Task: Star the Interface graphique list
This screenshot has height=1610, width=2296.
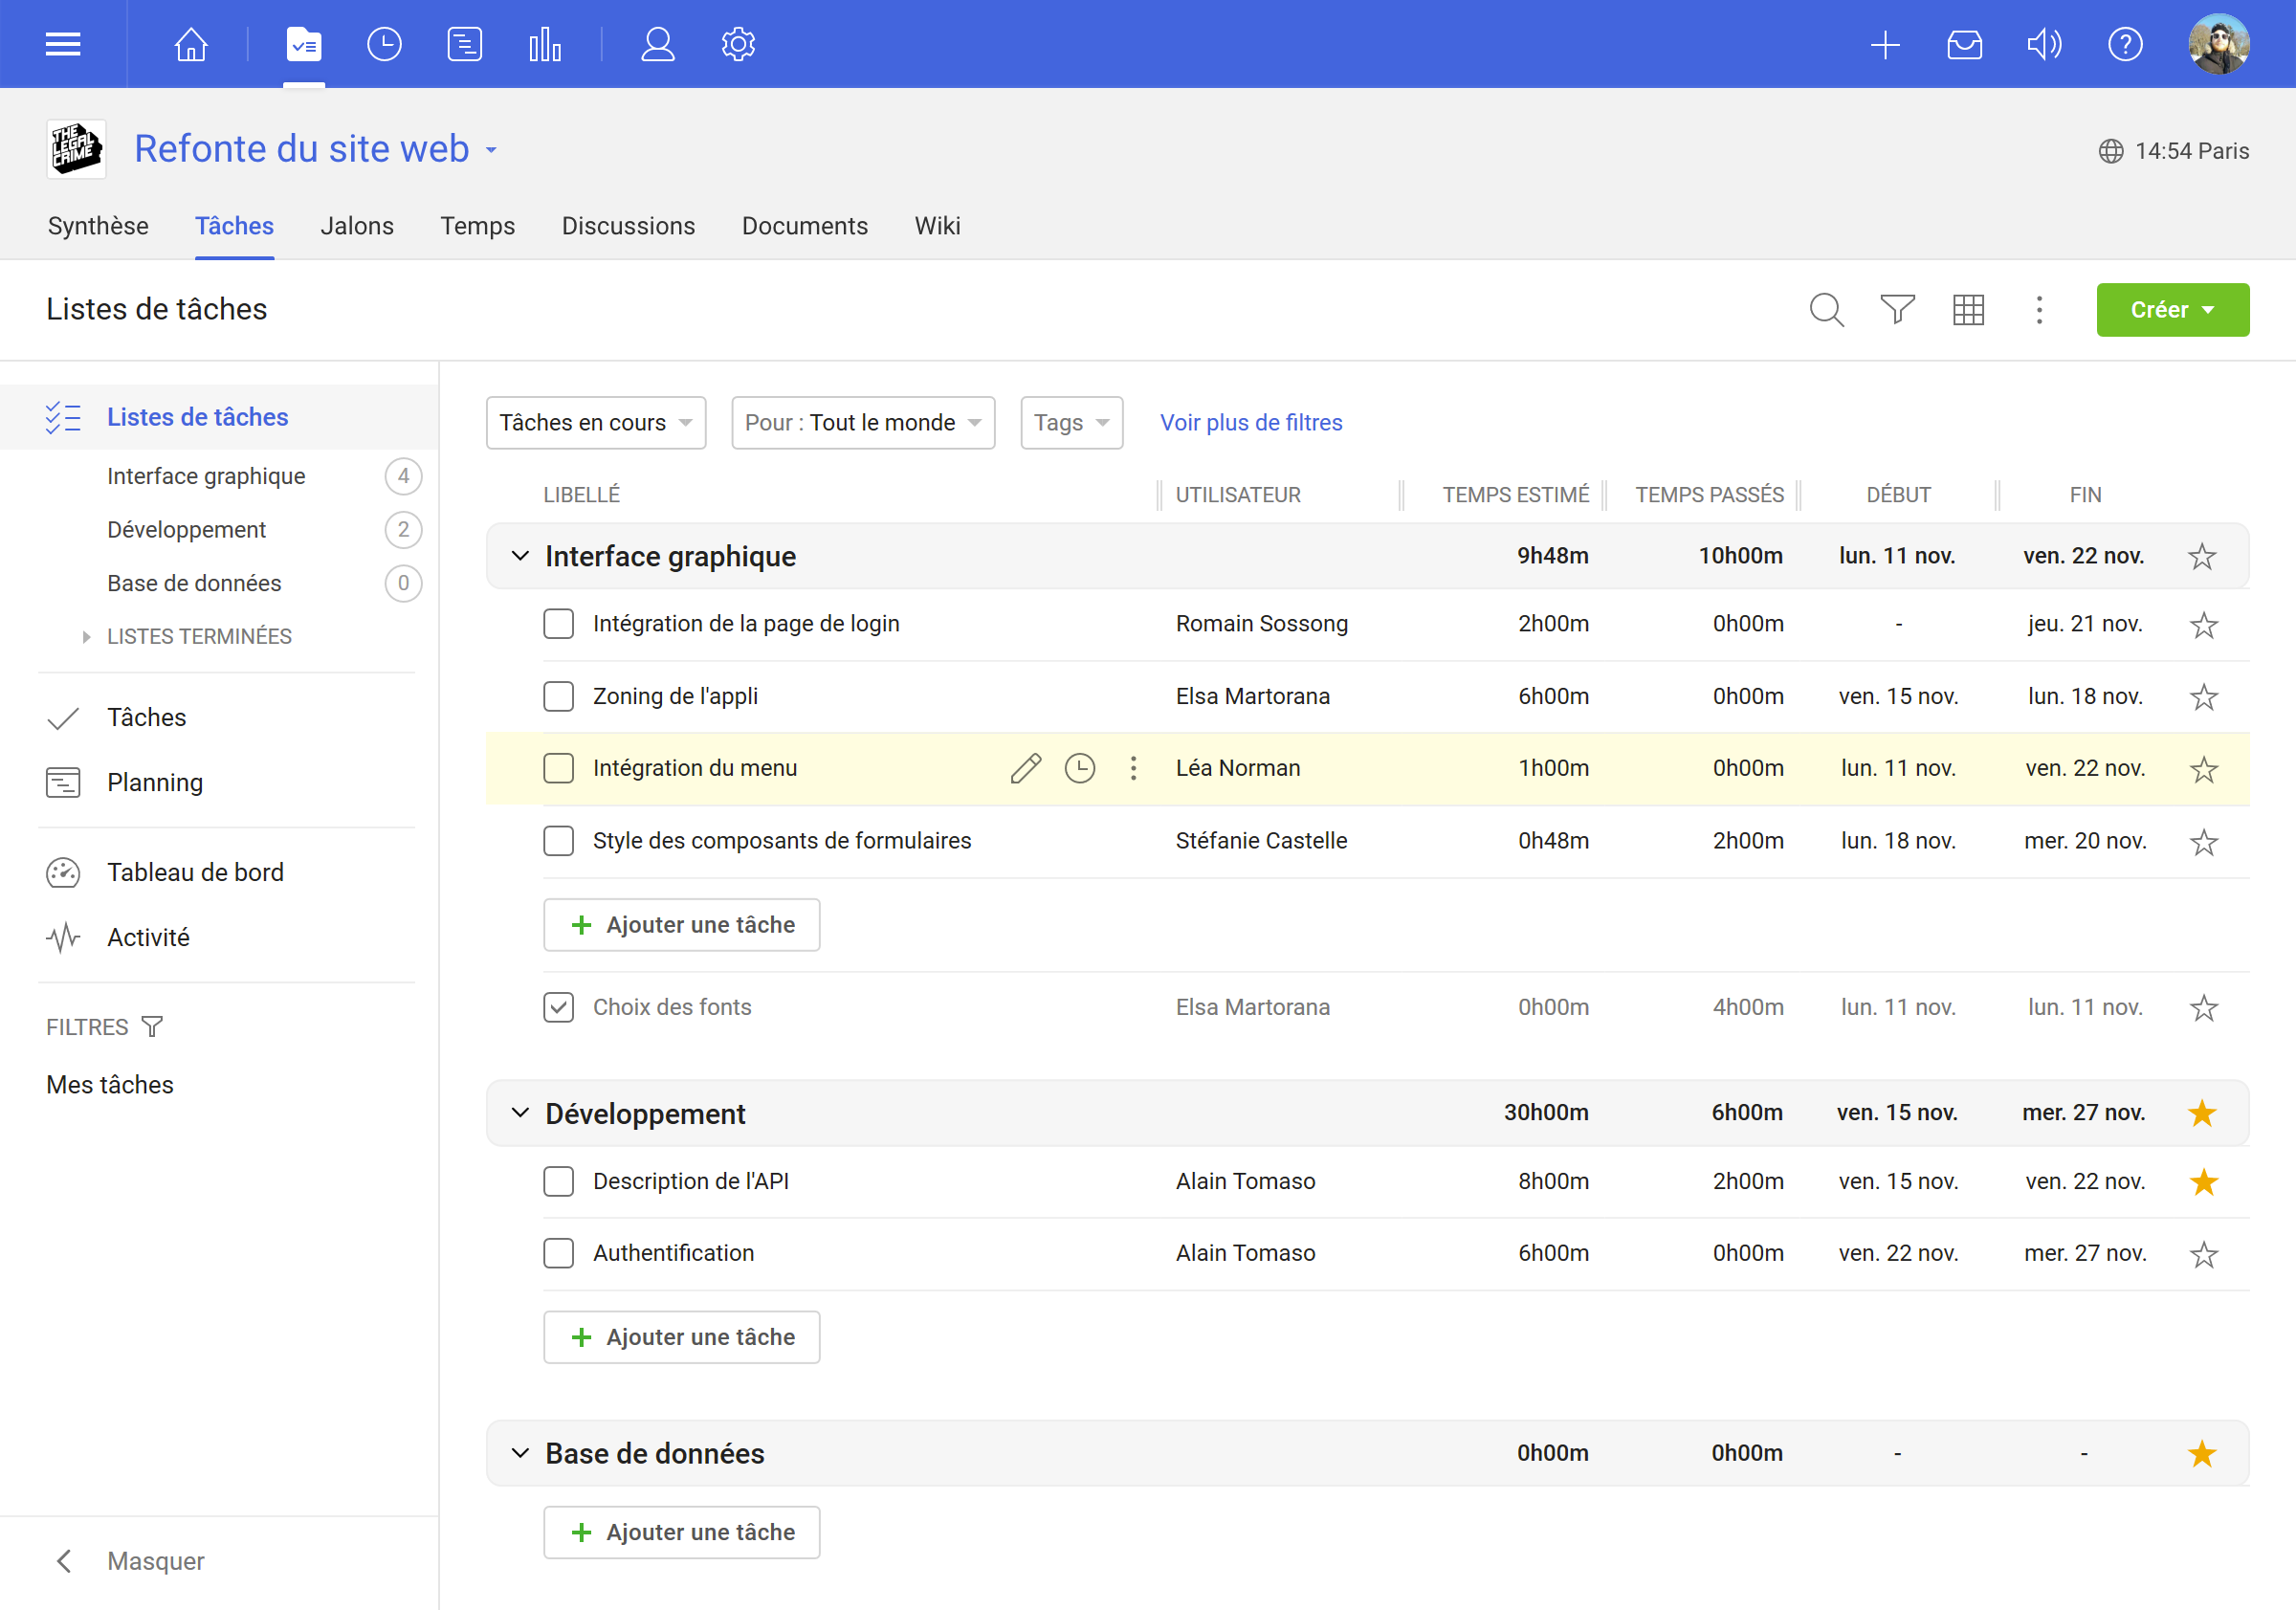Action: (x=2202, y=556)
